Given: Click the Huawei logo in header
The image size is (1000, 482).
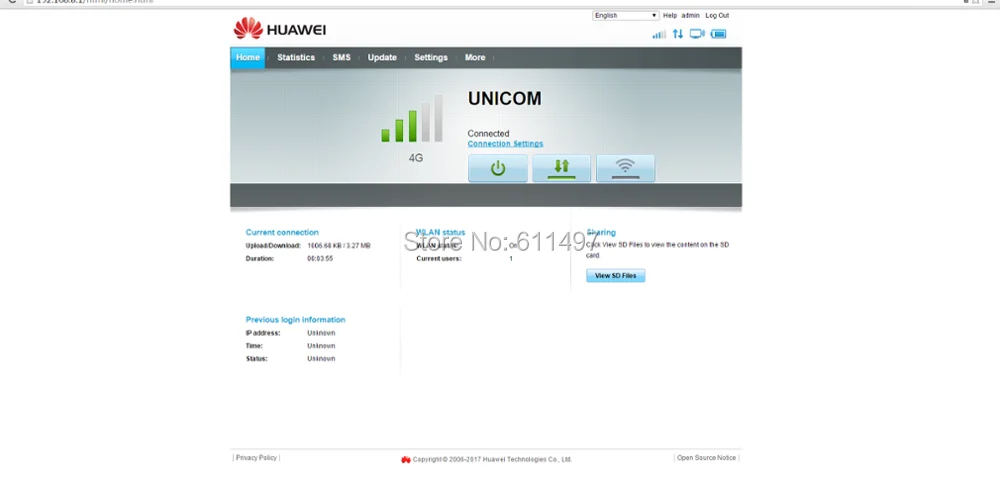Looking at the screenshot, I should [279, 29].
